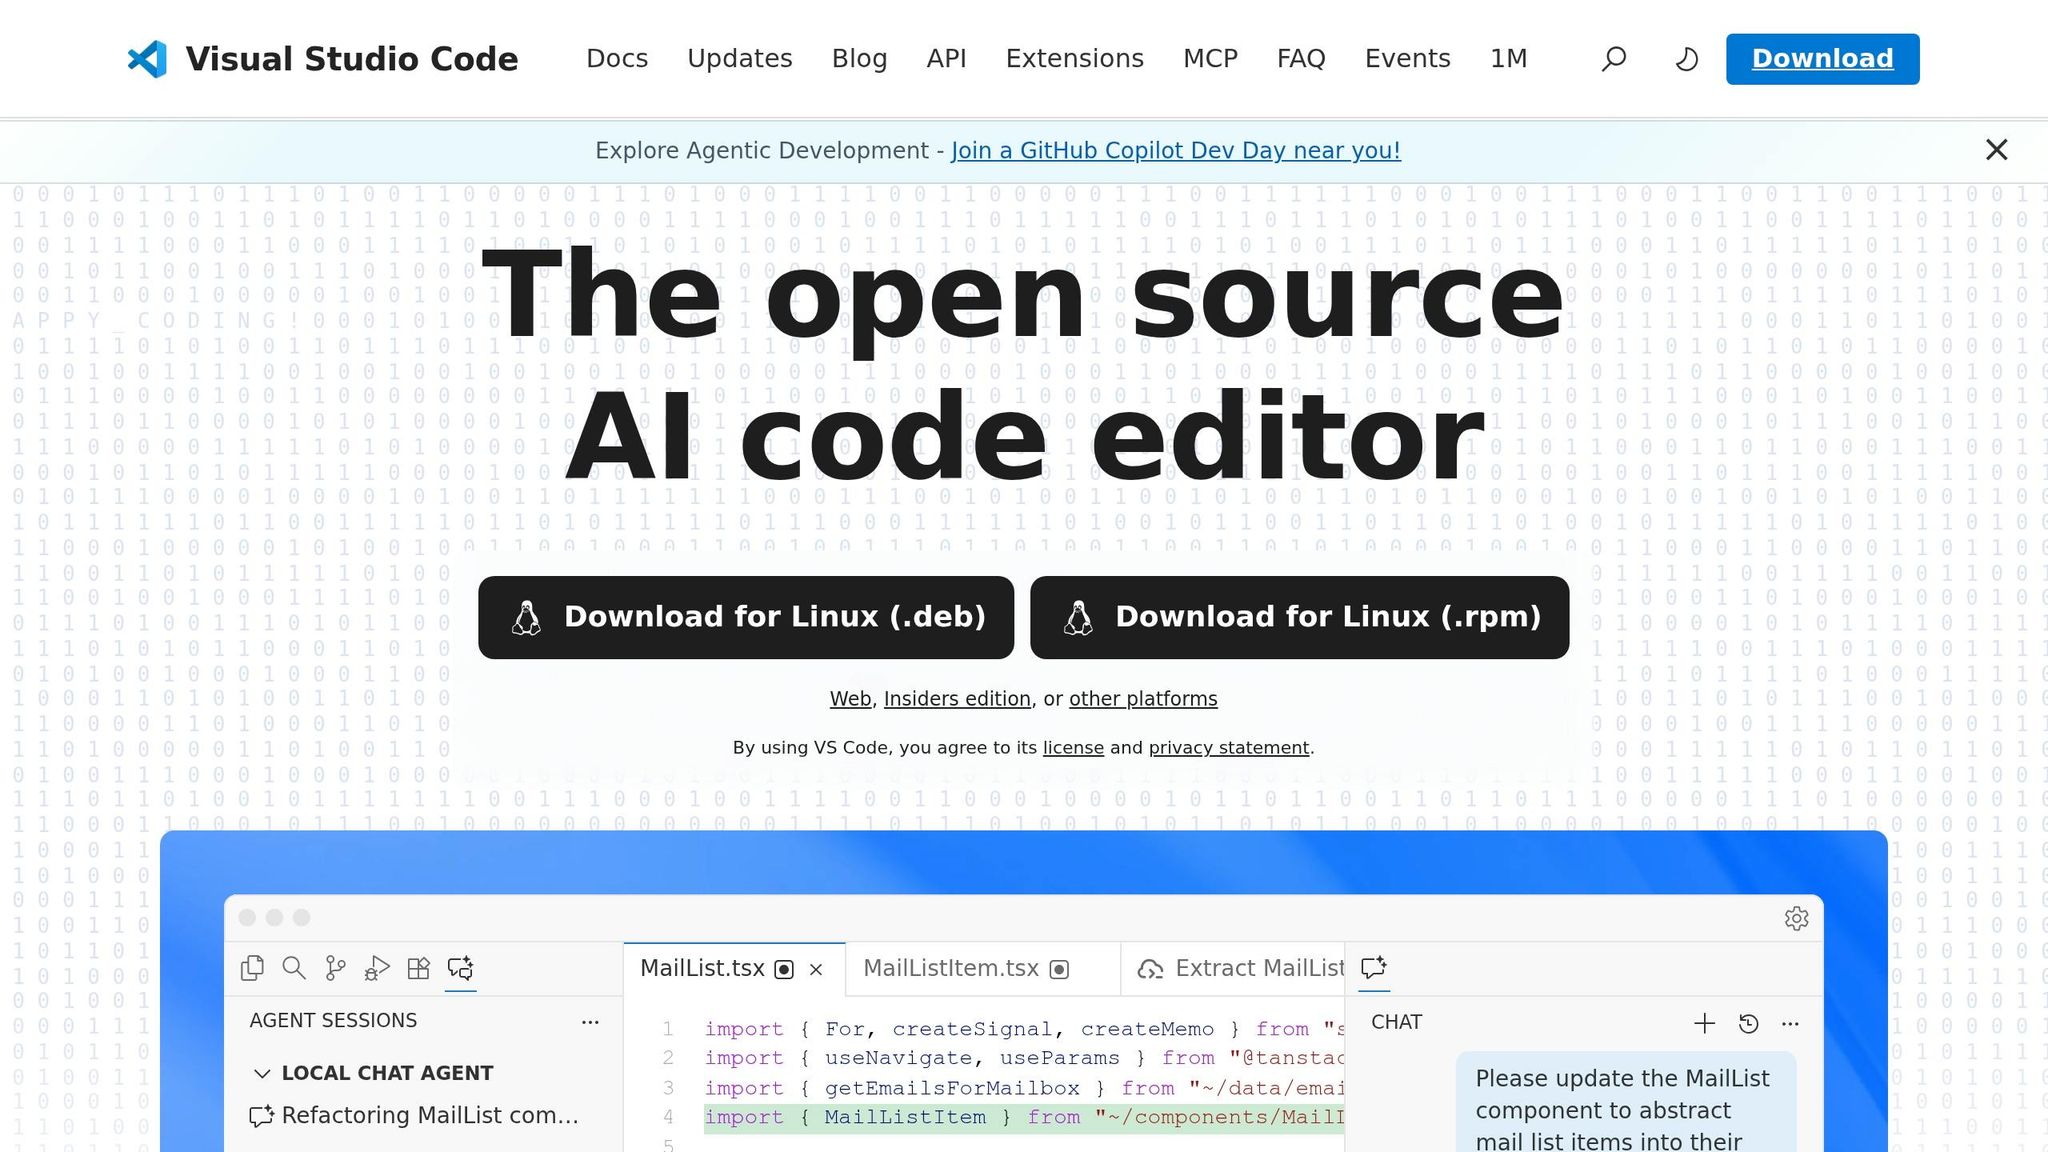Select the Chat icon in the activity bar
The width and height of the screenshot is (2048, 1152).
click(461, 968)
